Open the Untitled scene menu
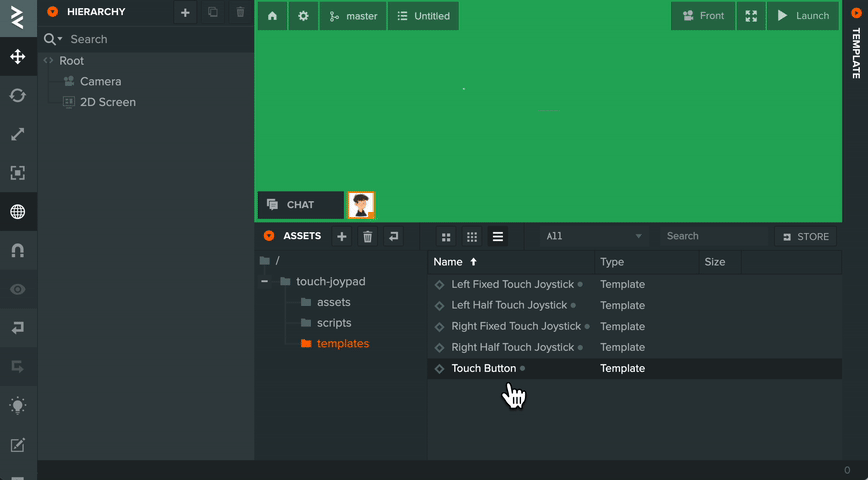Viewport: 868px width, 480px height. [x=423, y=16]
